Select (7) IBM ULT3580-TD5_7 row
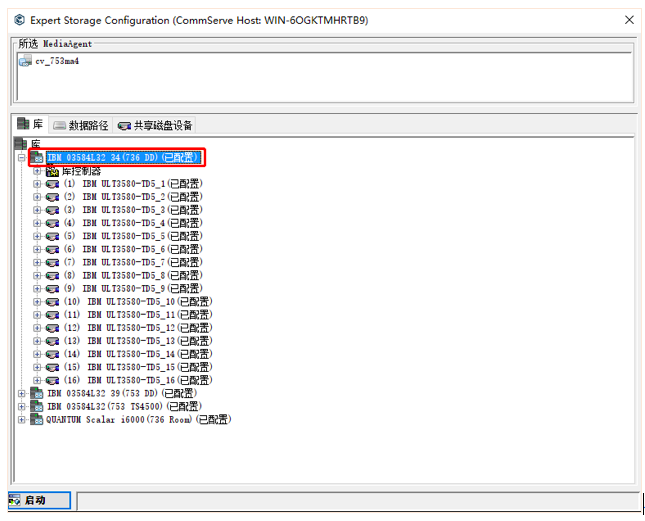645x521 pixels. [x=133, y=262]
